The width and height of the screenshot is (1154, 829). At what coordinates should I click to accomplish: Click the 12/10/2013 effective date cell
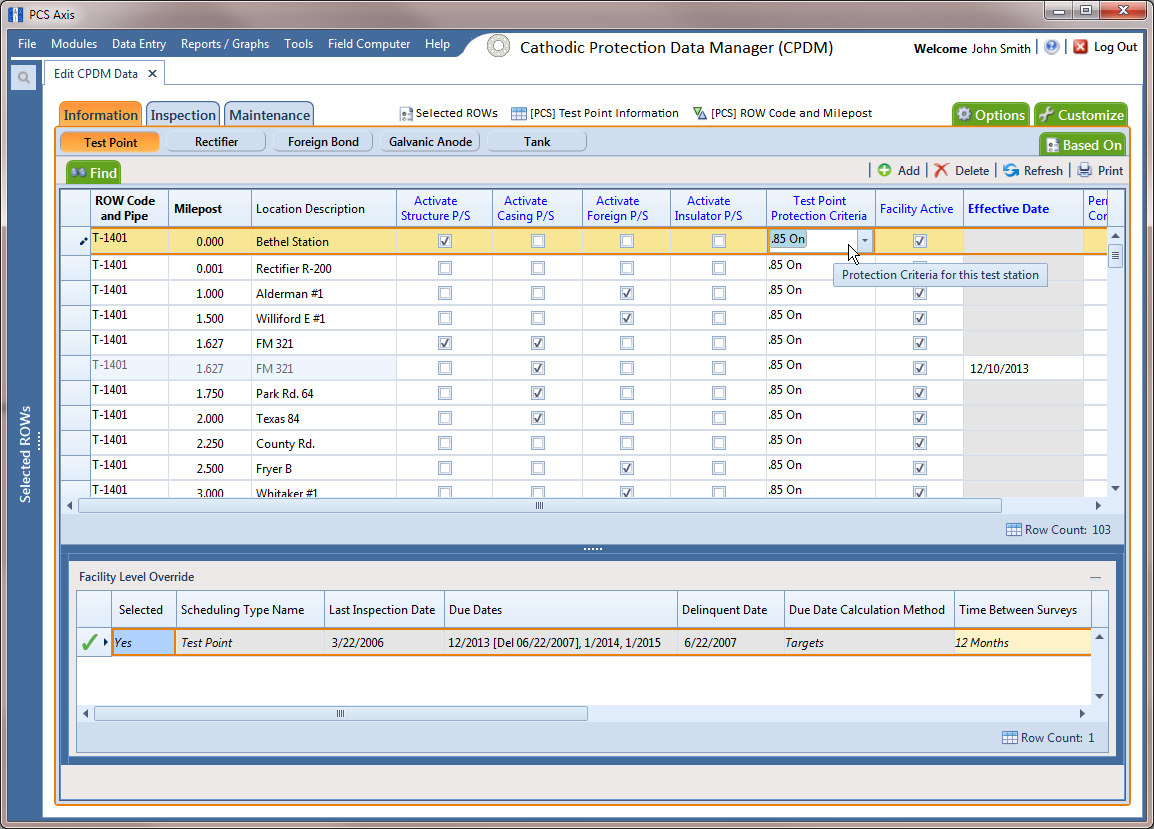point(1023,368)
